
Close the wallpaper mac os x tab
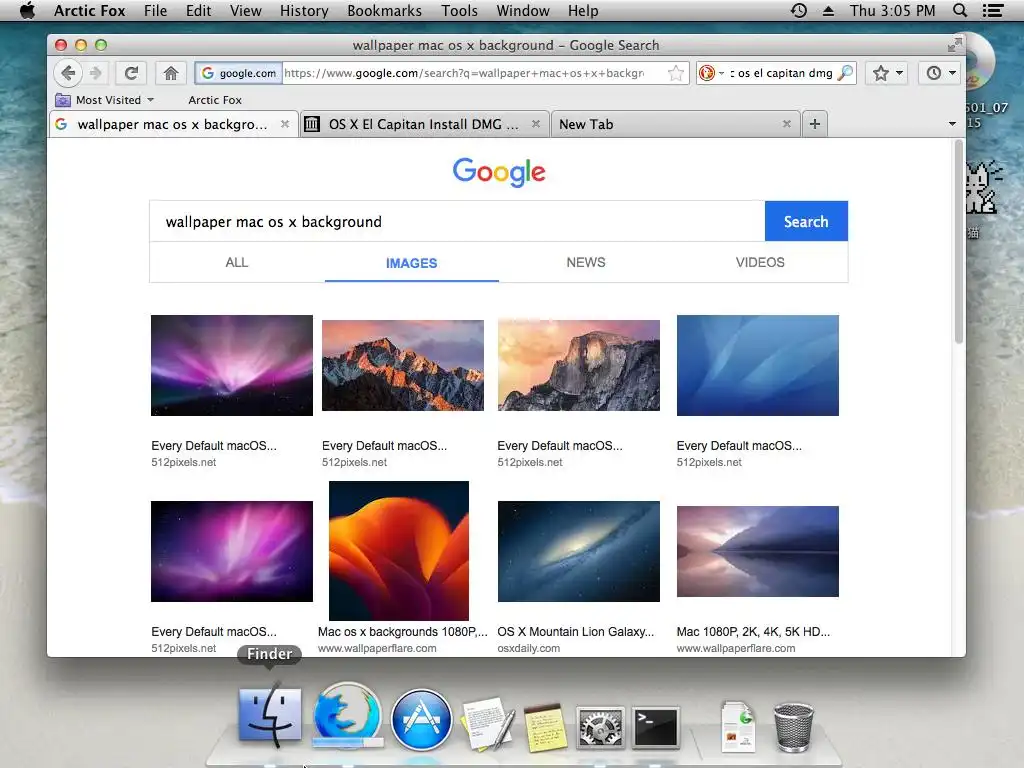(285, 124)
